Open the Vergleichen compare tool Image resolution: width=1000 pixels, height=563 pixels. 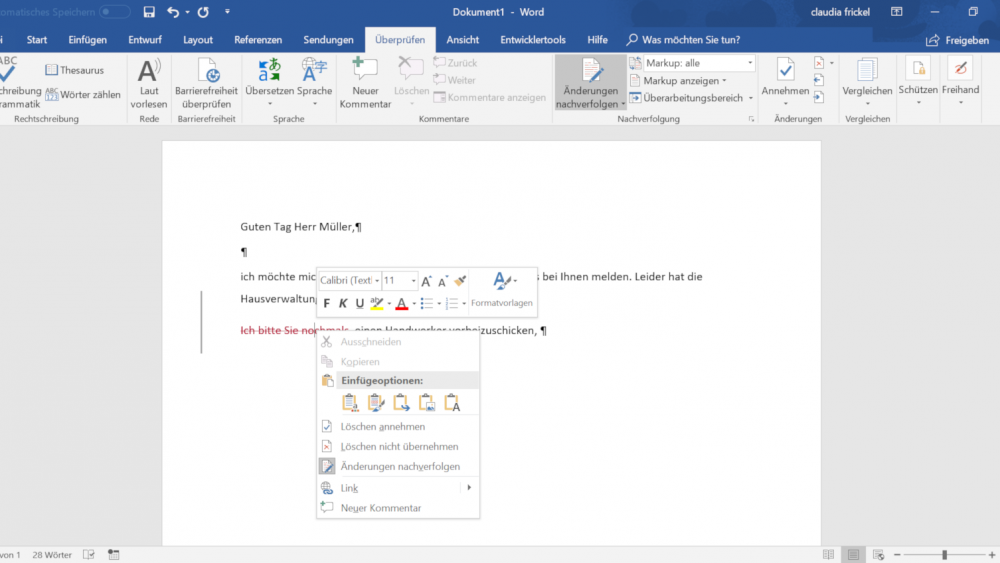tap(867, 84)
